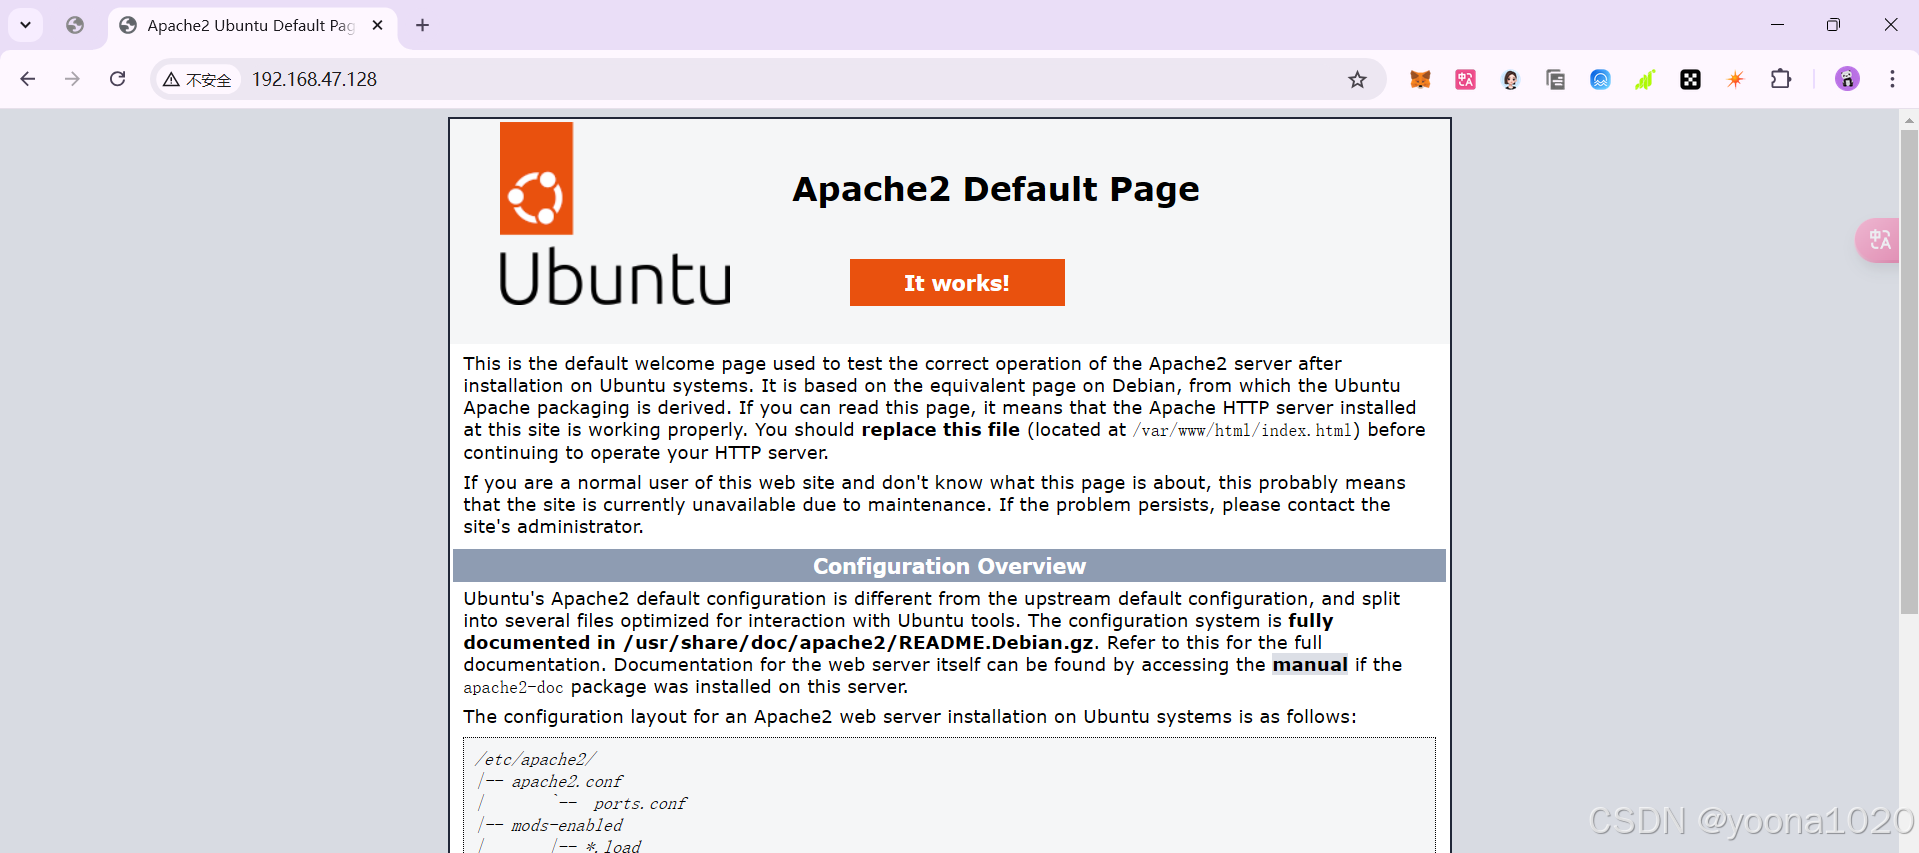Click 'apache2.conf' in the config tree
Viewport: 1919px width, 853px height.
point(567,782)
